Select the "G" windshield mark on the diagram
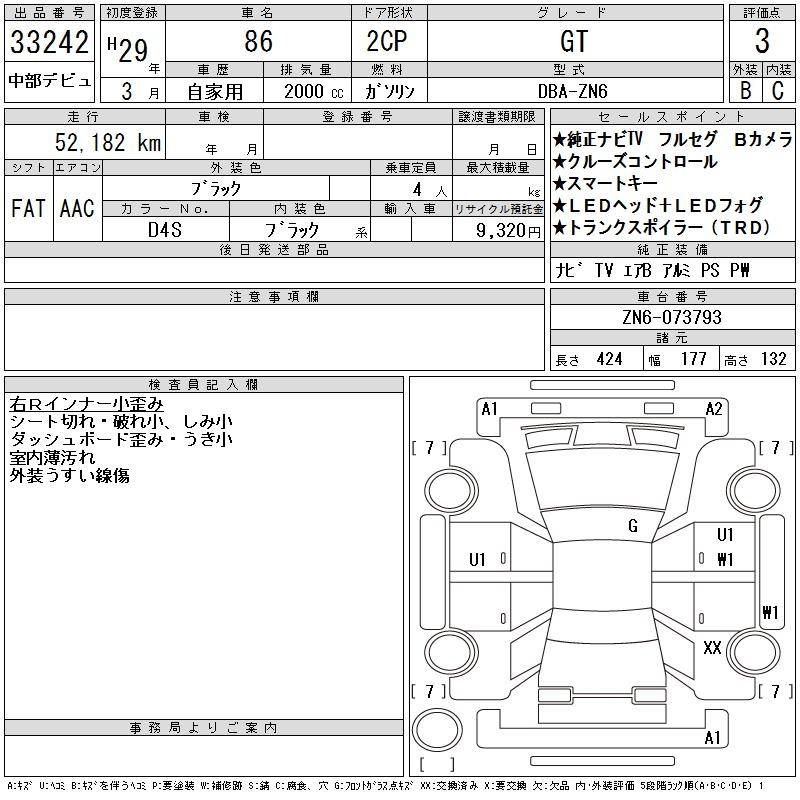The image size is (800, 800). 633,526
